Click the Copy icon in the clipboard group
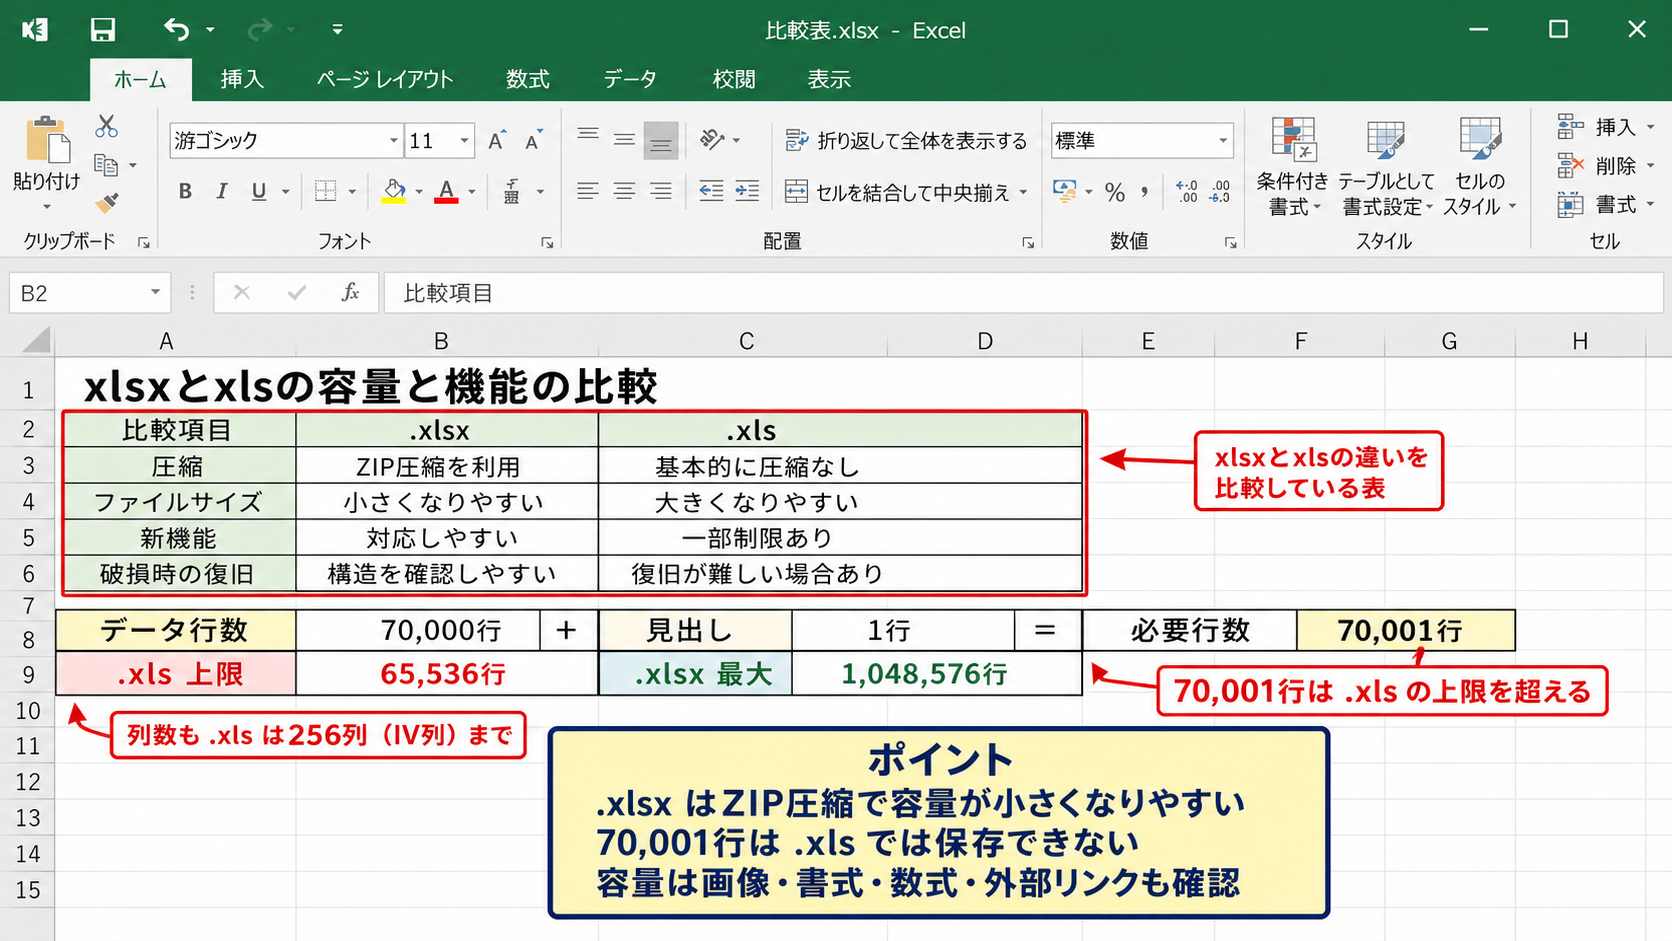Image resolution: width=1672 pixels, height=941 pixels. (x=106, y=165)
